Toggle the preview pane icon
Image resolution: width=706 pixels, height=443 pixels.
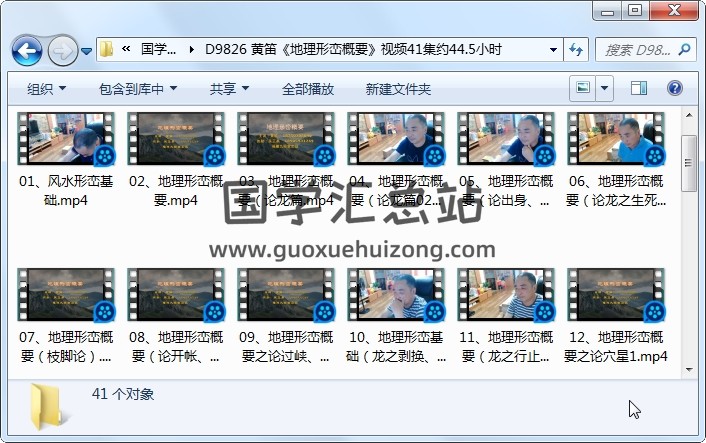click(x=638, y=88)
